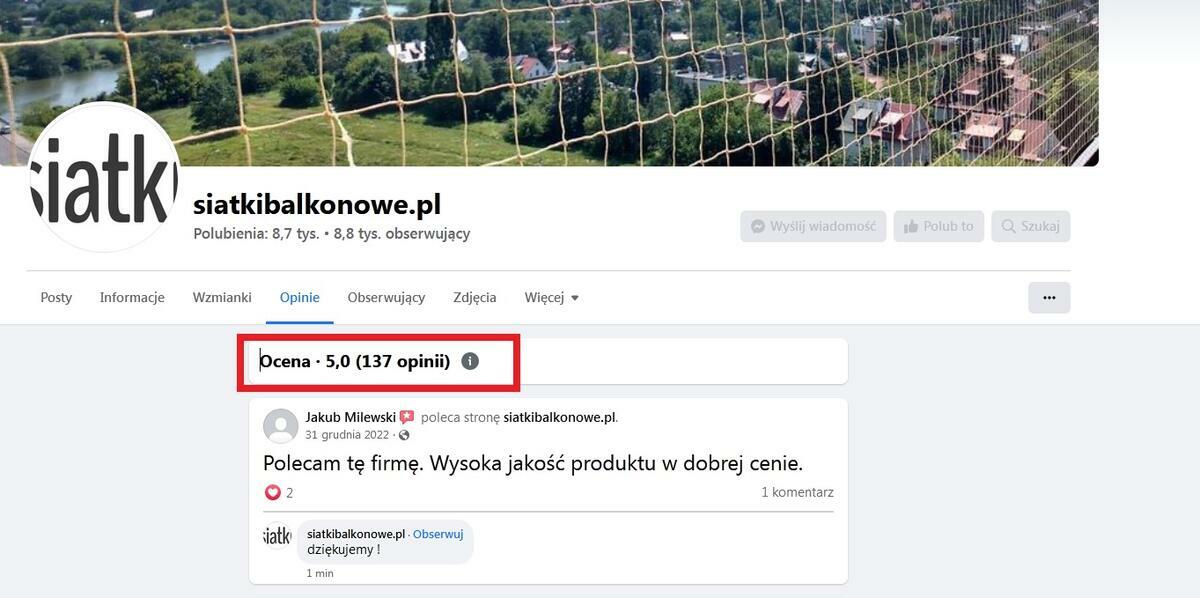Follow page via Obserwuj link
Viewport: 1200px width, 598px height.
pos(438,534)
